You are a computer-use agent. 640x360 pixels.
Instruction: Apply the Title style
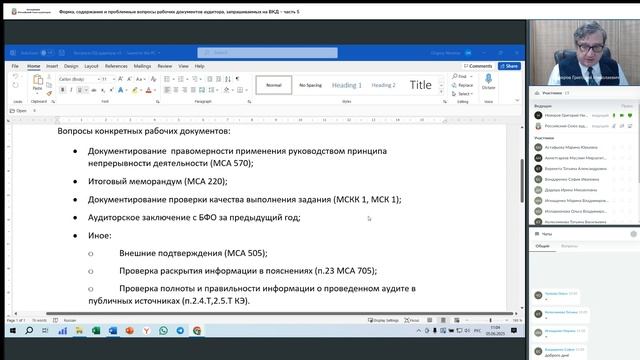pyautogui.click(x=420, y=85)
